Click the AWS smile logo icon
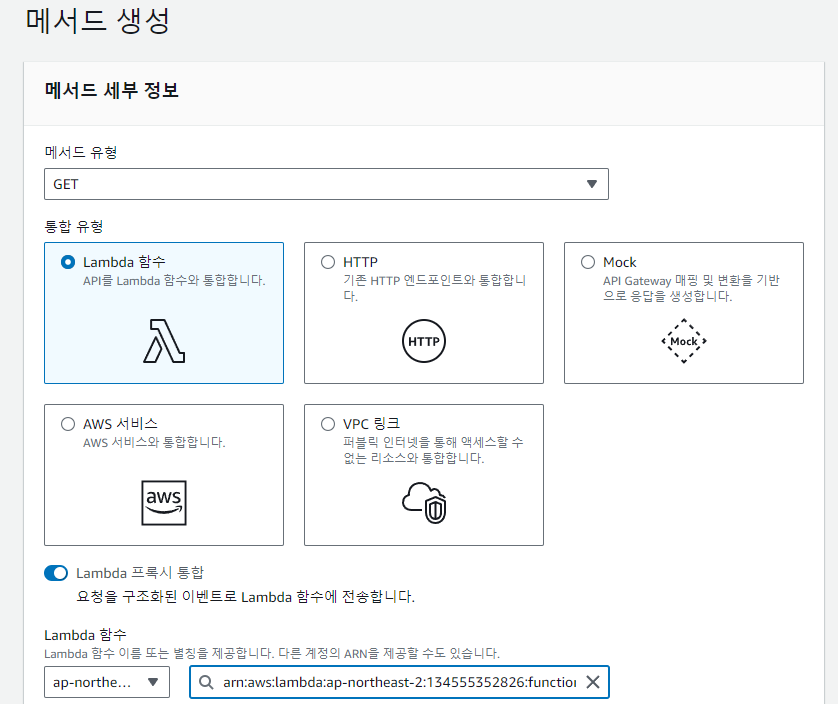 tap(163, 502)
